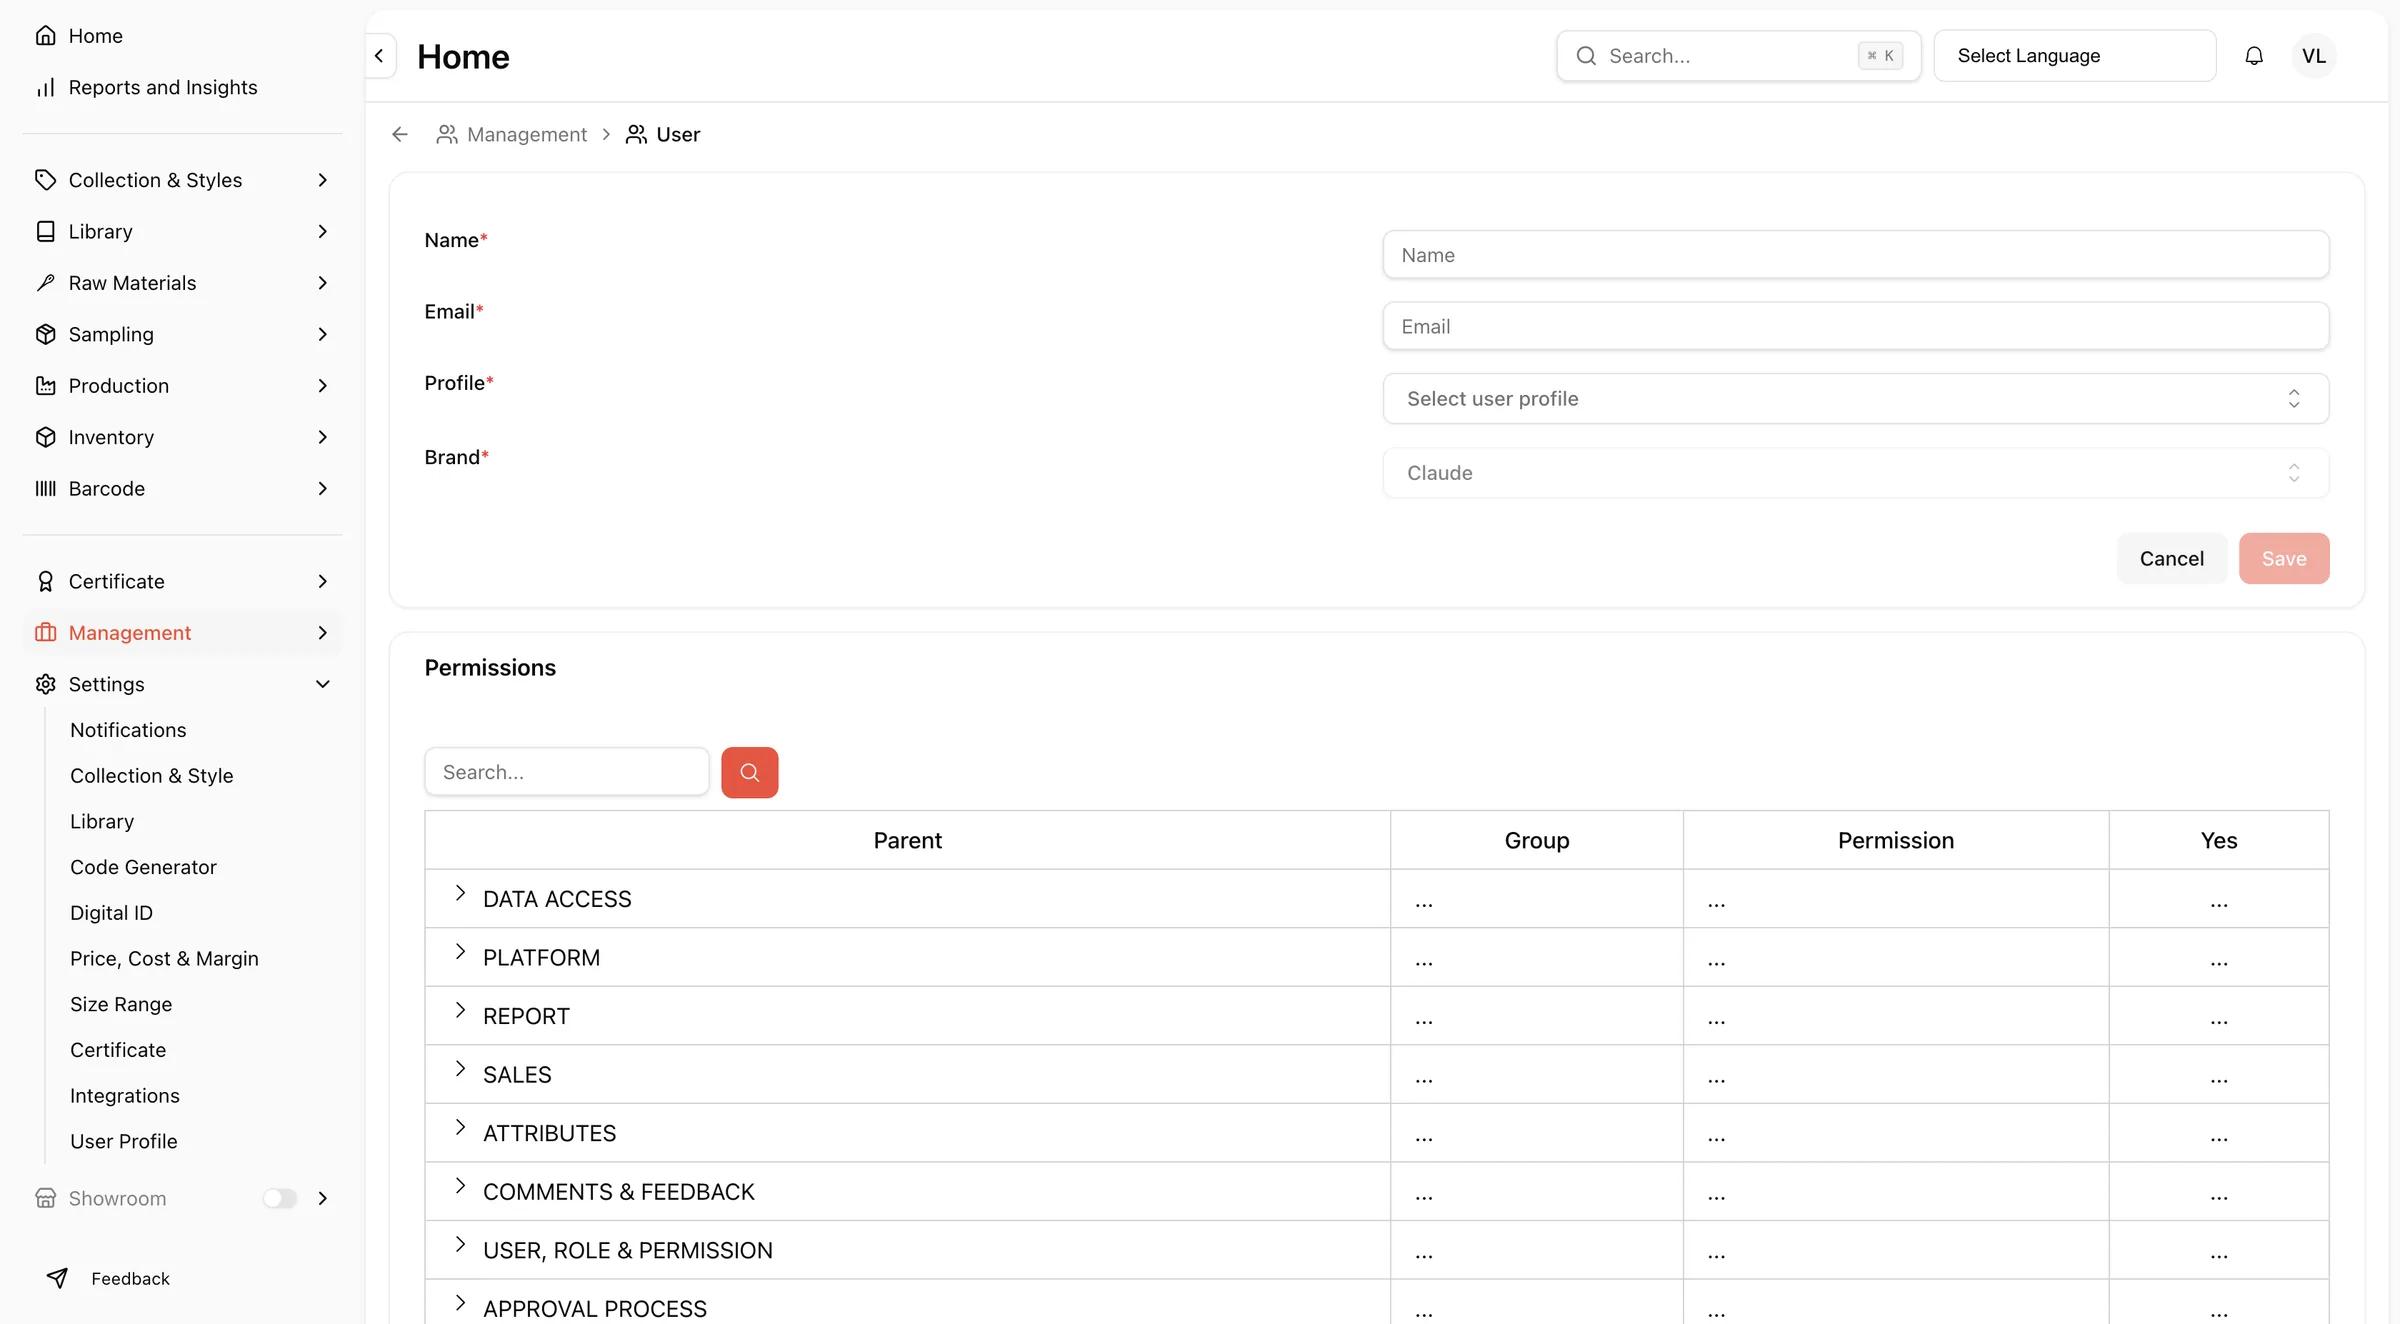The width and height of the screenshot is (2400, 1324).
Task: Open the Brand dropdown showing Claude
Action: pos(1856,472)
